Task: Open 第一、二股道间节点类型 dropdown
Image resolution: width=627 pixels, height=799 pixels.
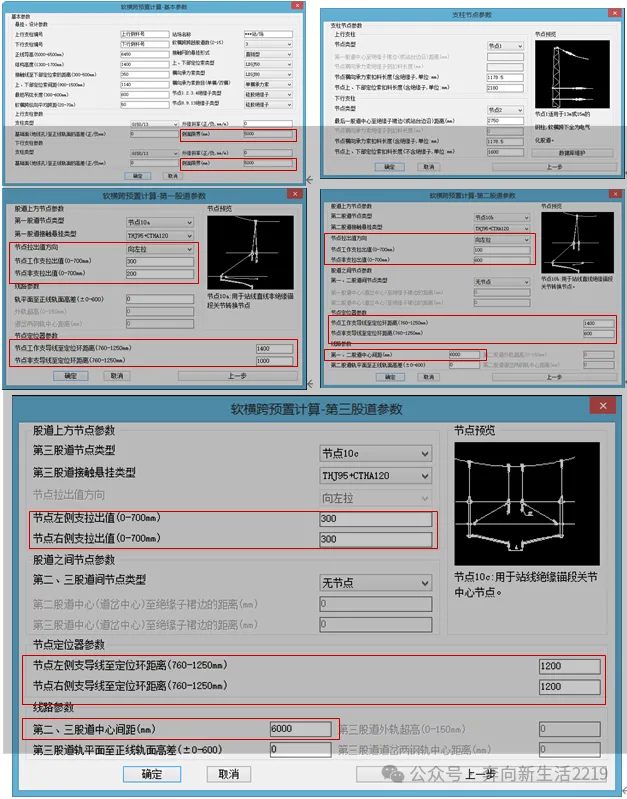Action: point(502,282)
